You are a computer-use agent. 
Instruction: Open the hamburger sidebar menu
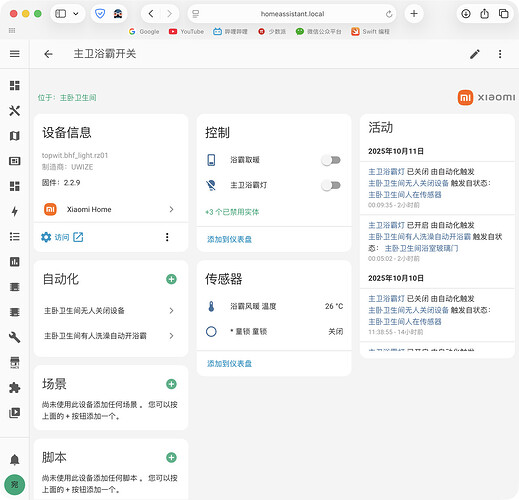(x=14, y=54)
